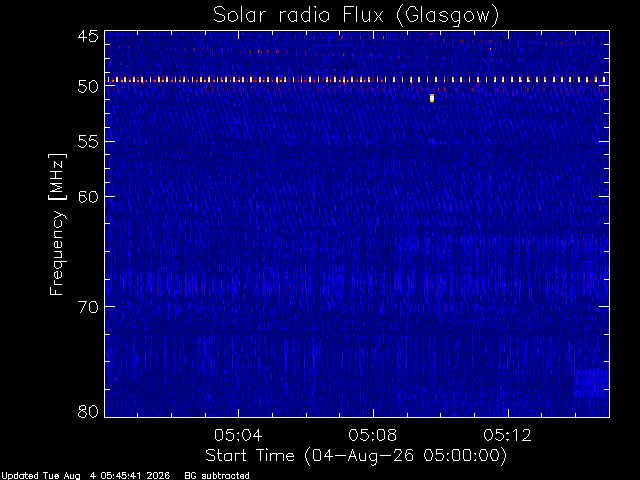Click the 'Frequency [MHz]' vertical axis title
This screenshot has width=640, height=480.
[x=57, y=224]
